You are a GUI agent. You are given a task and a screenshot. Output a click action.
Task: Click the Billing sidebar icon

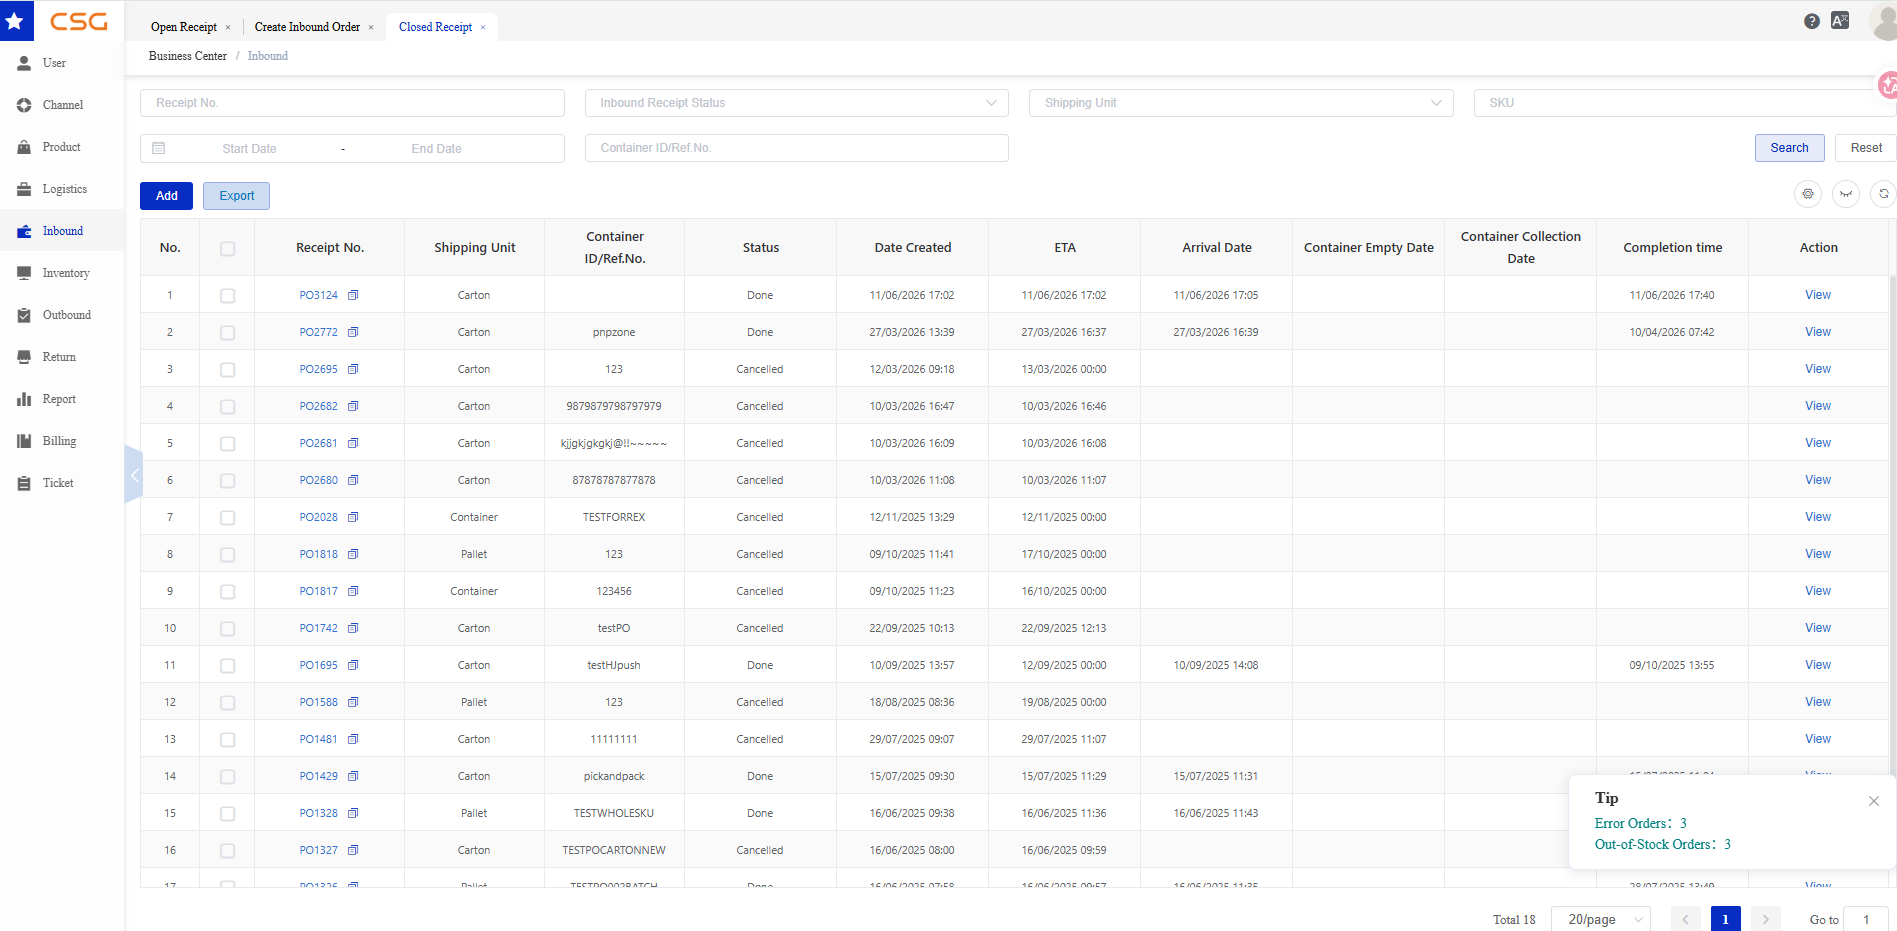(24, 441)
